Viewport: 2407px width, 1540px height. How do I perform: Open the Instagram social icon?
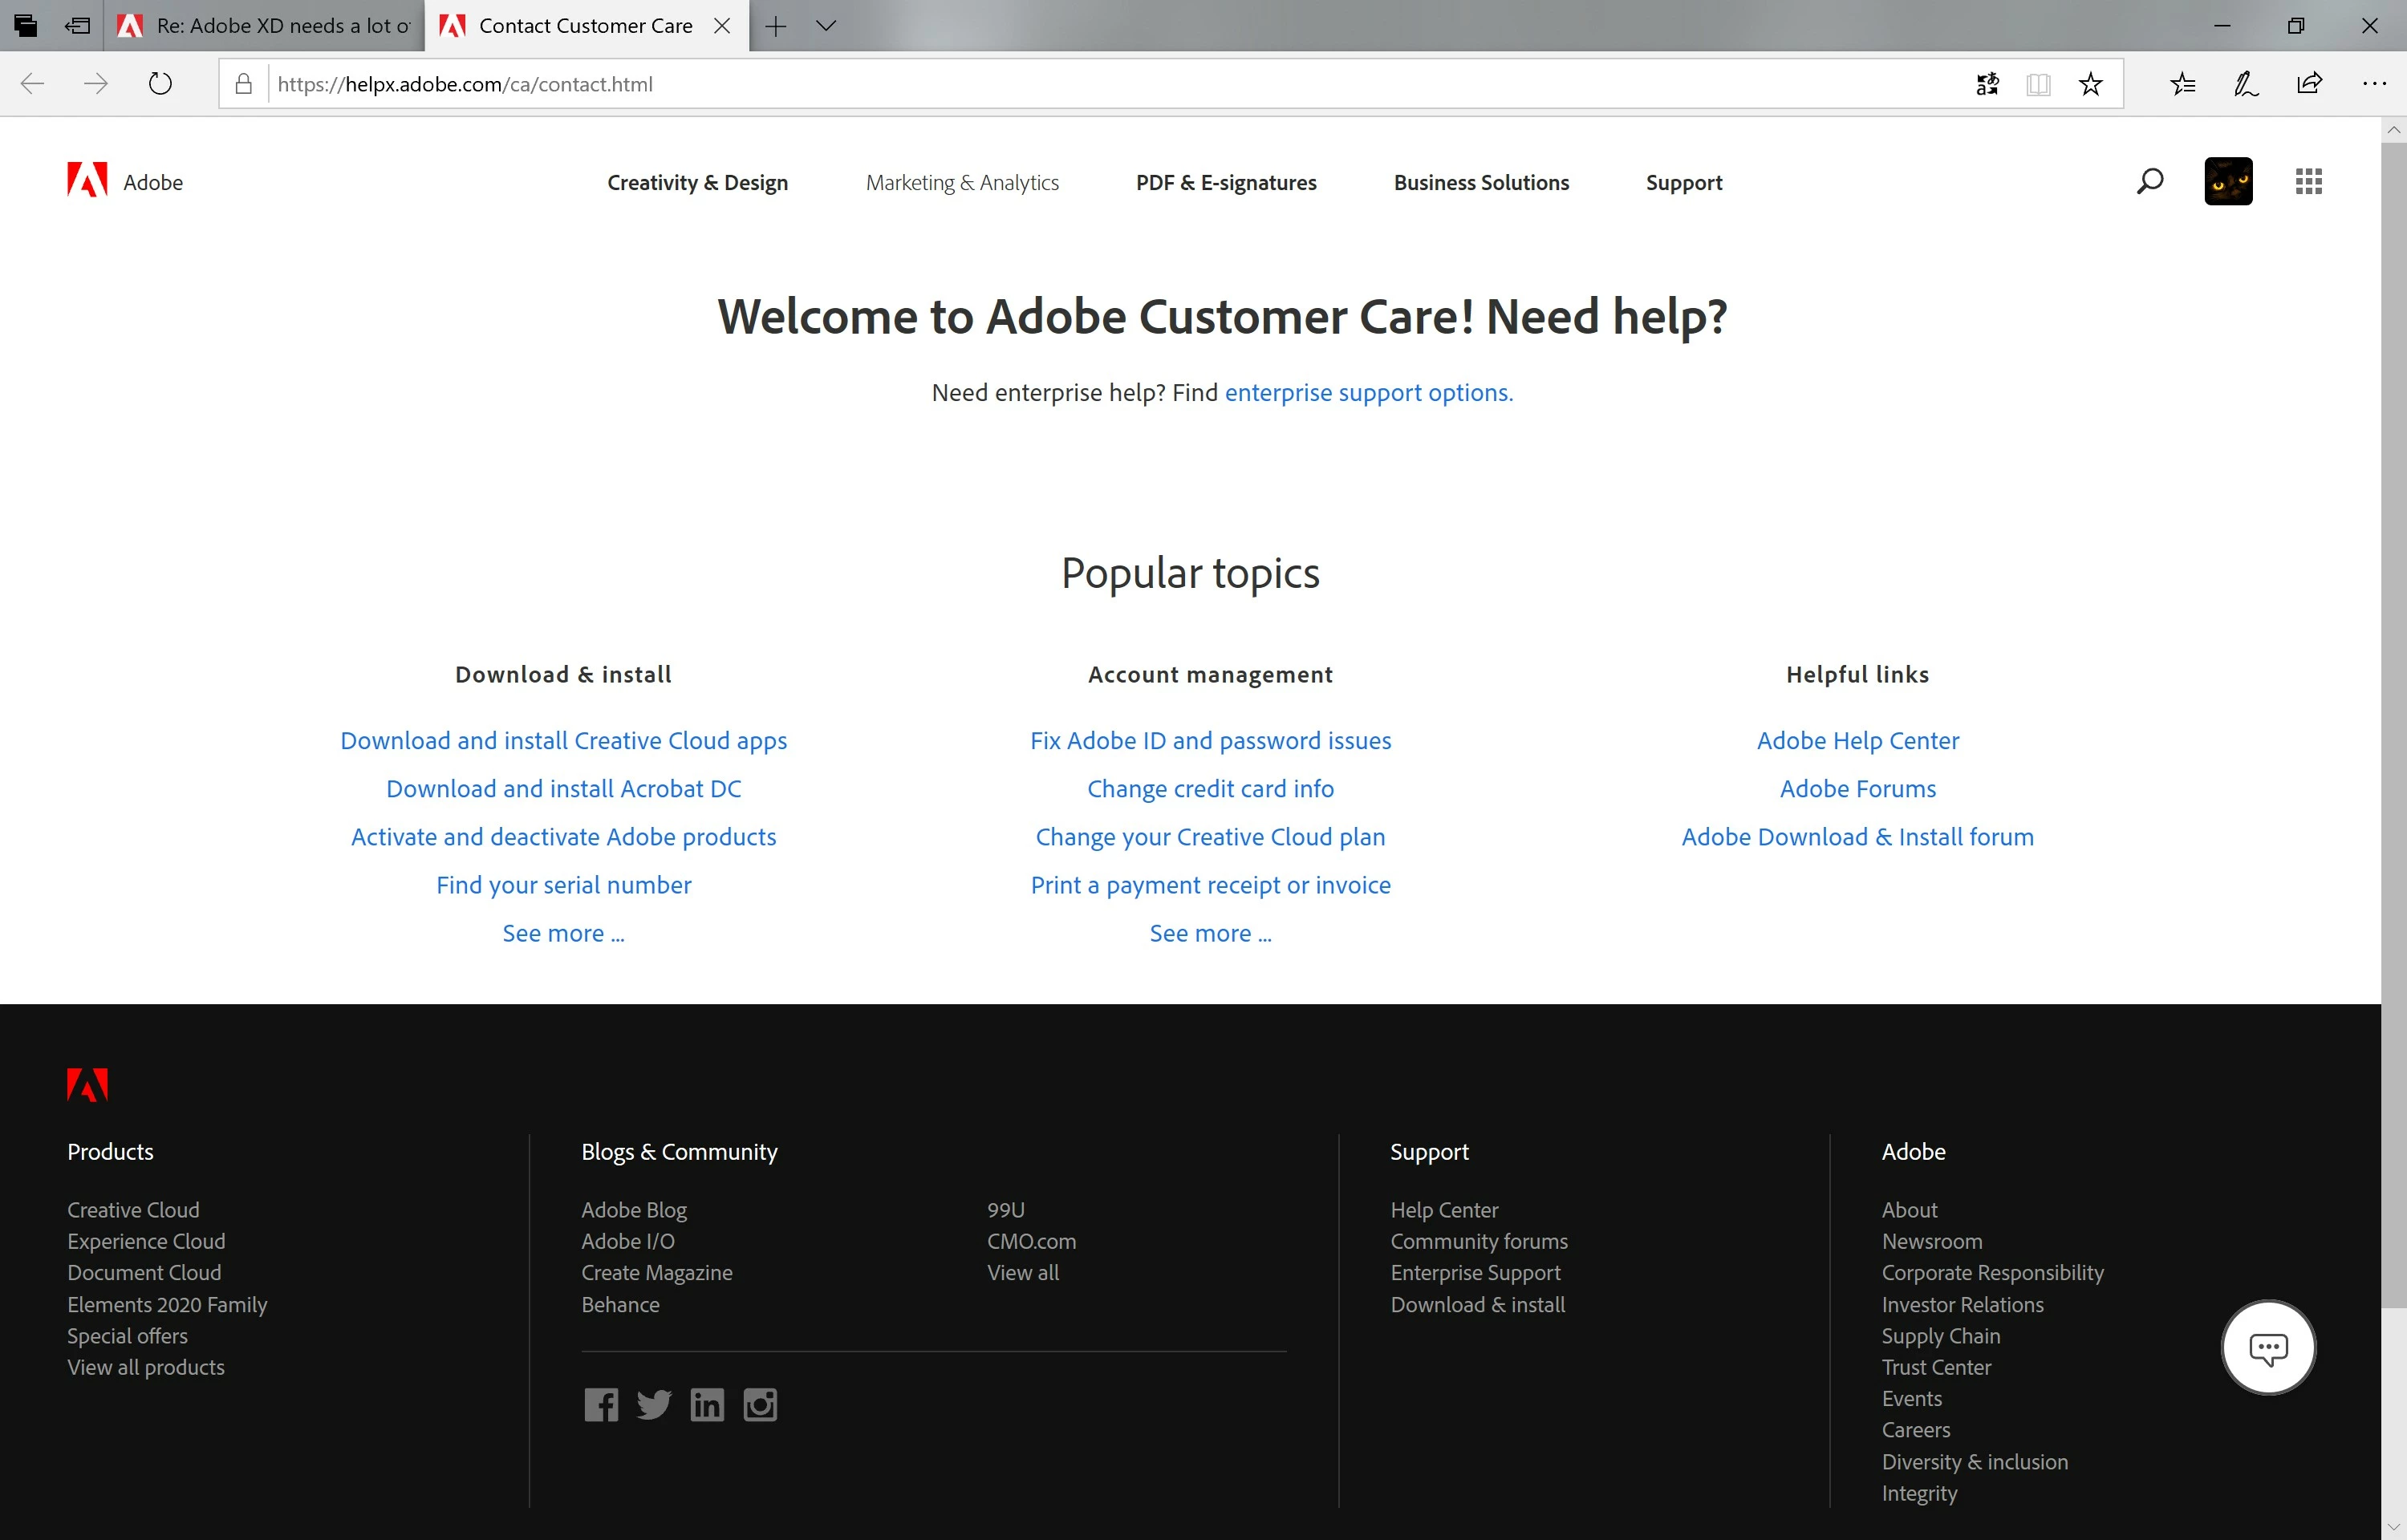click(x=760, y=1404)
